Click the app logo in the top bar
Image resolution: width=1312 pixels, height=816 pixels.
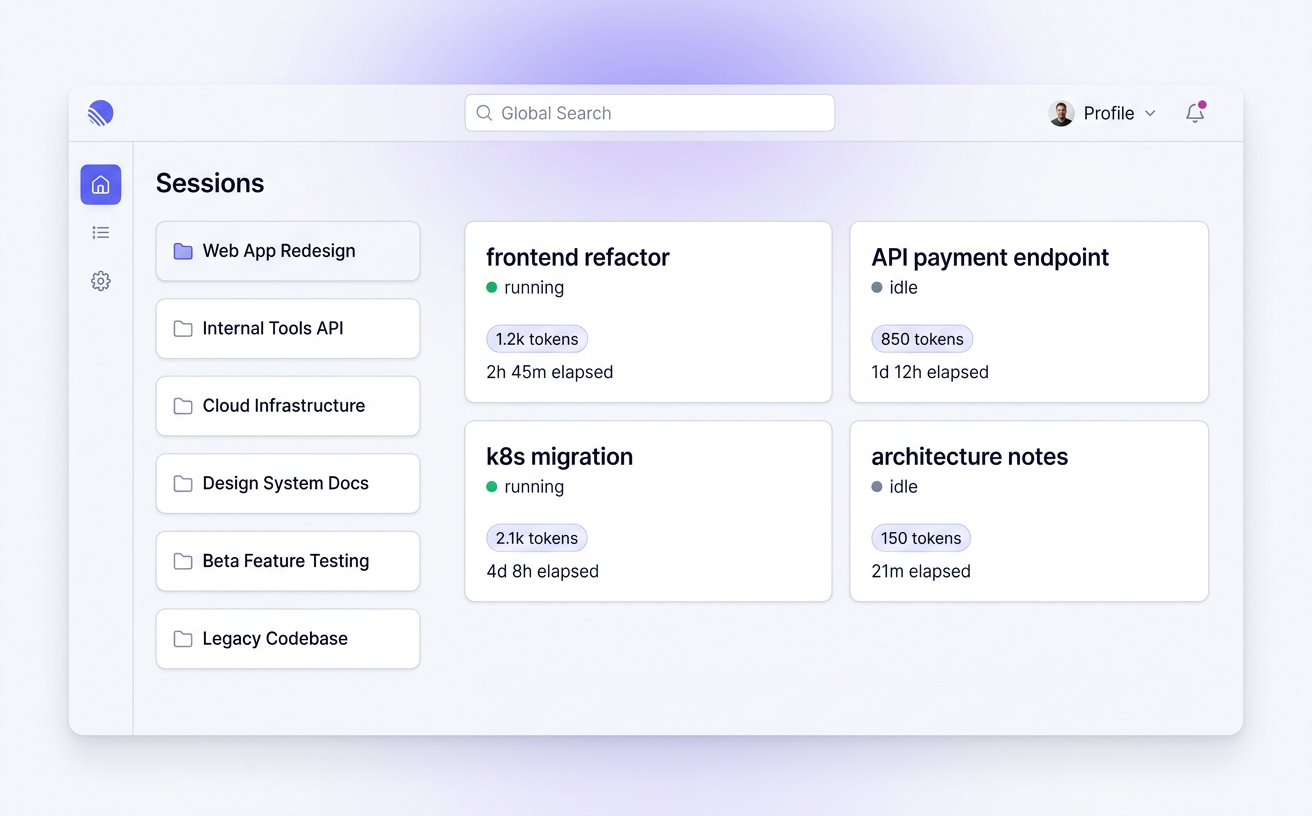(100, 113)
